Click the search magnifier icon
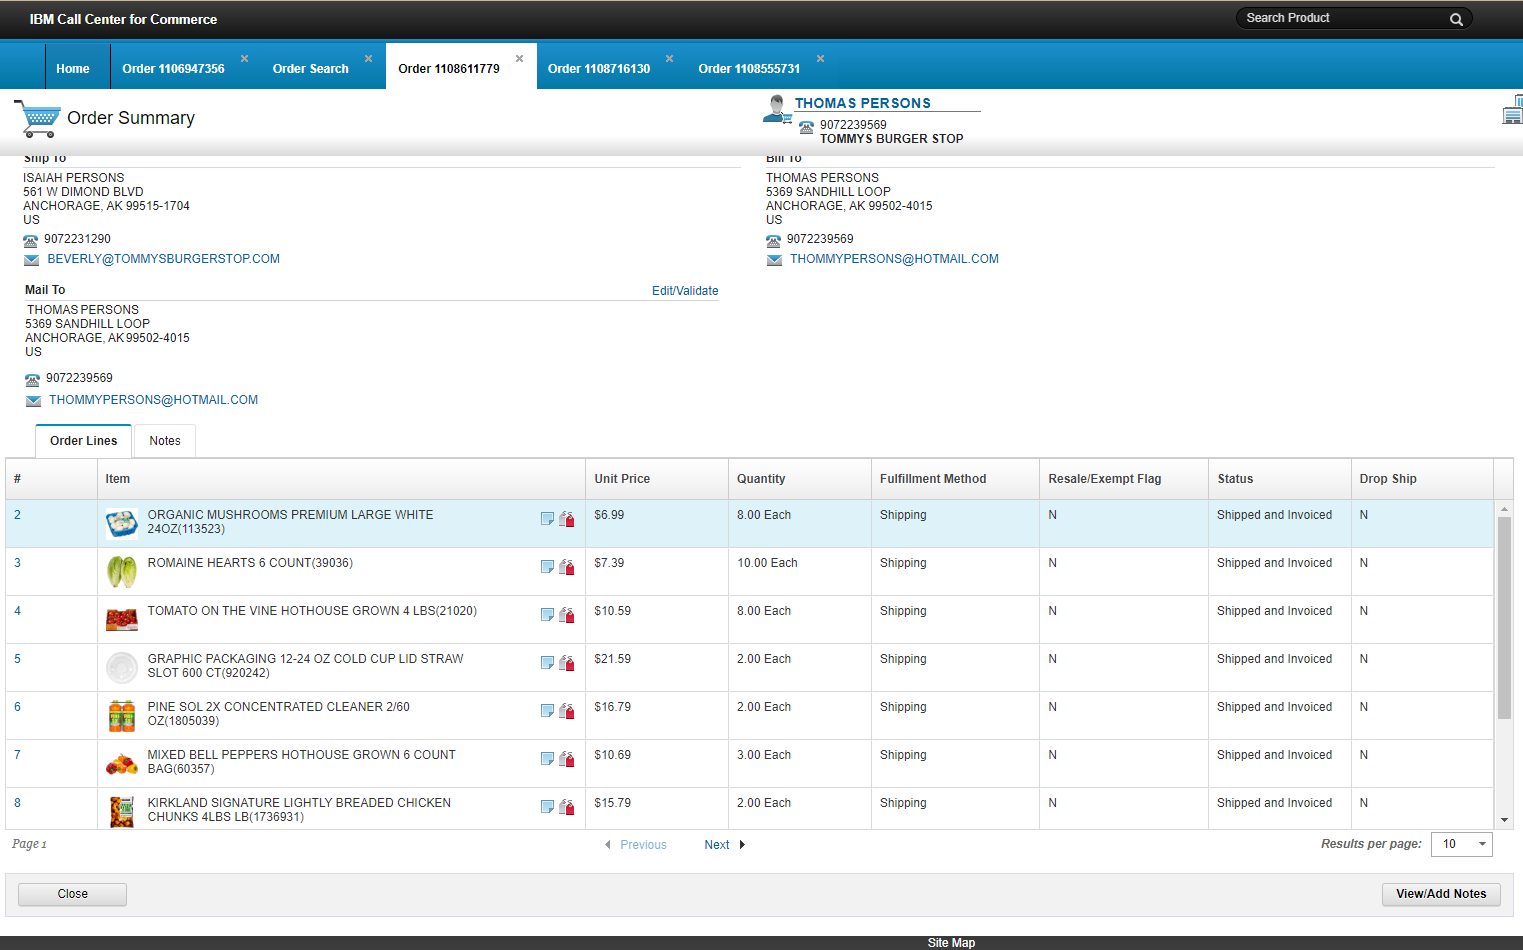The image size is (1523, 950). [1456, 19]
